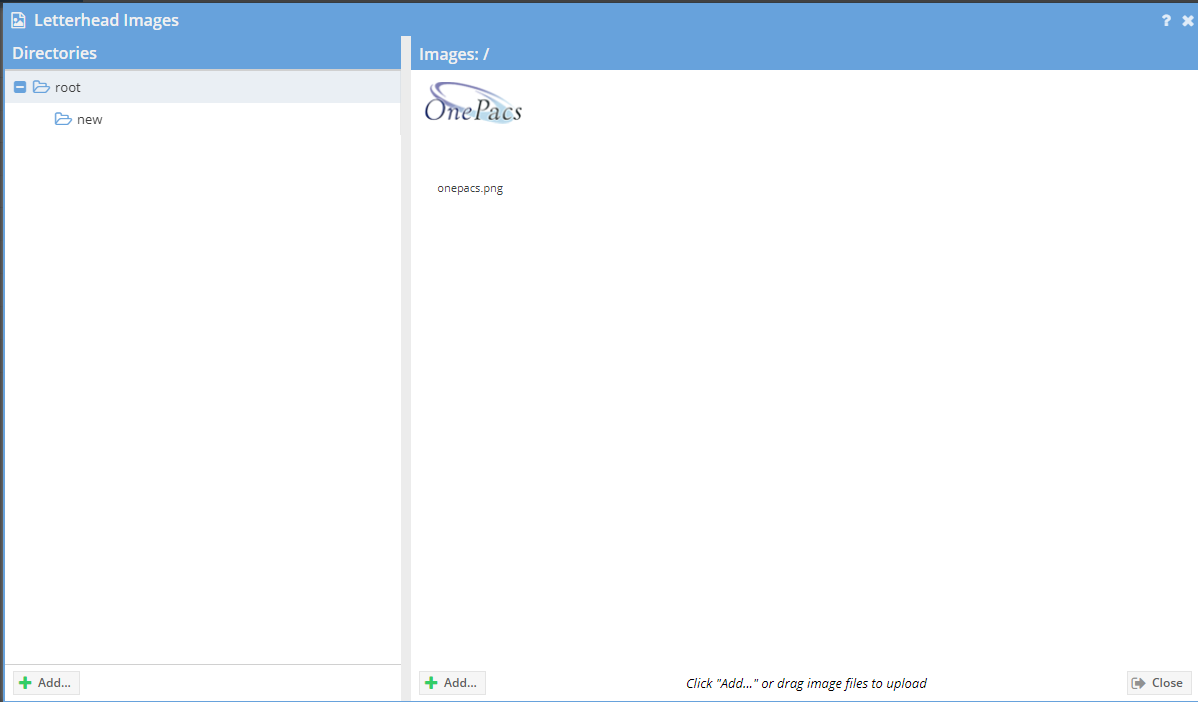The width and height of the screenshot is (1198, 702).
Task: Open the new folder icon
Action: (63, 119)
